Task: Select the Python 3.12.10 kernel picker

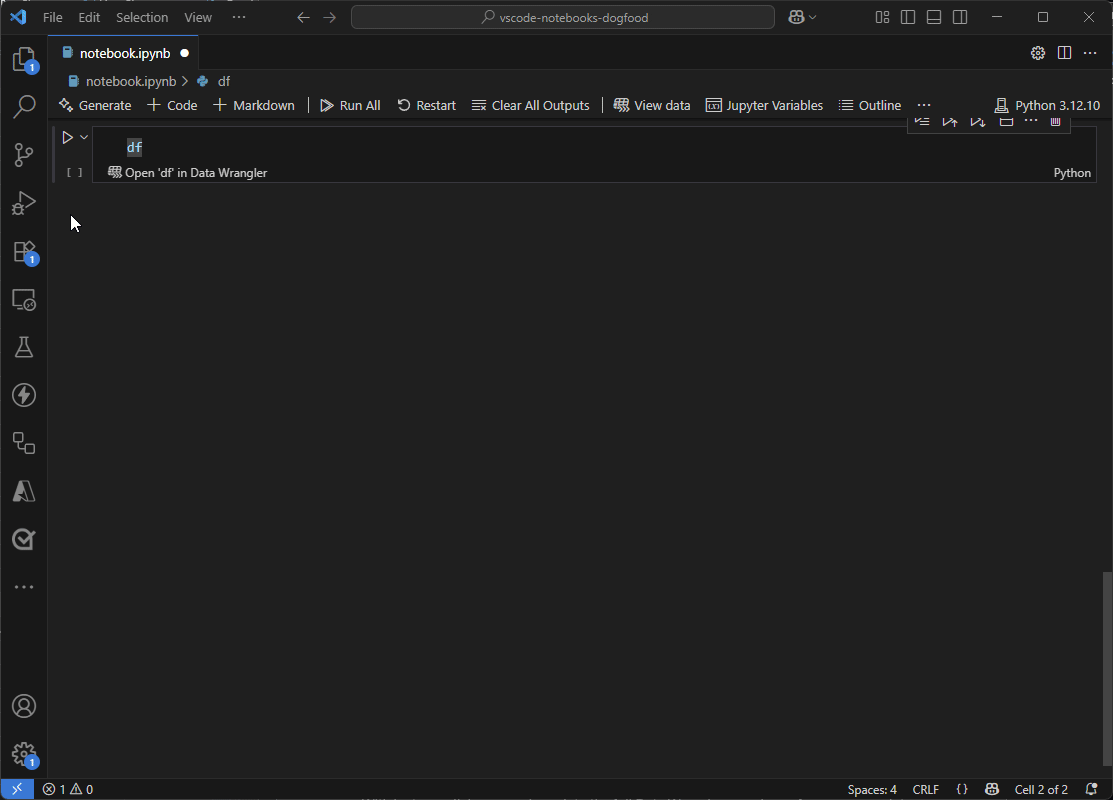Action: [1047, 106]
